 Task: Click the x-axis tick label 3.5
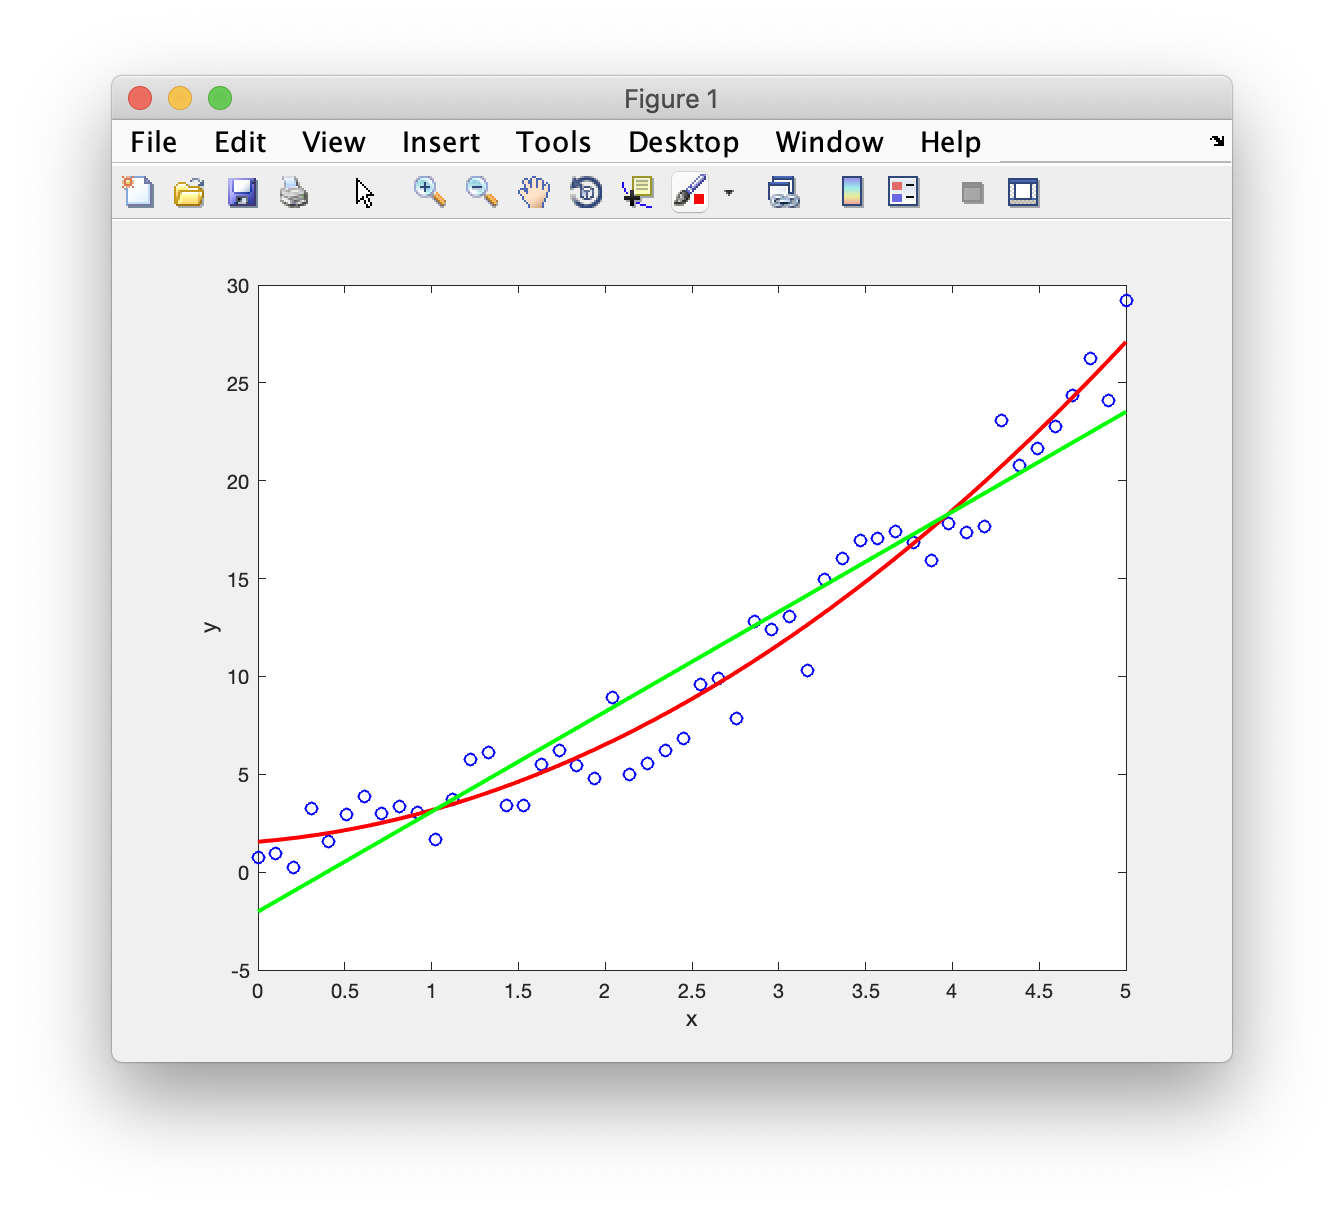tap(866, 991)
